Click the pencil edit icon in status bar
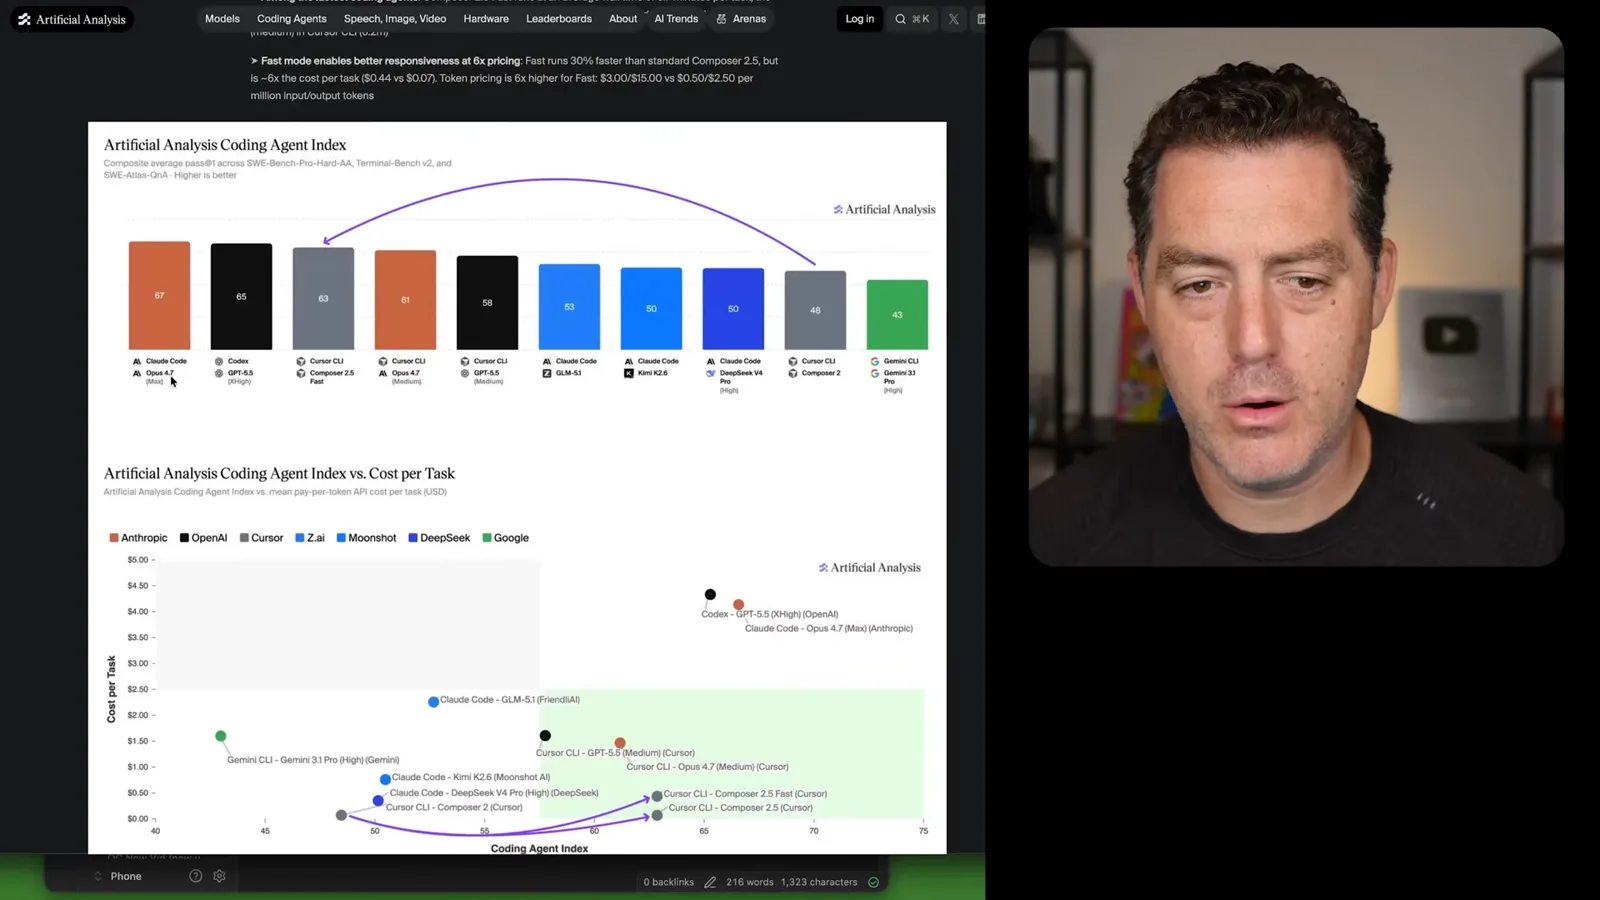Viewport: 1600px width, 900px height. (710, 882)
